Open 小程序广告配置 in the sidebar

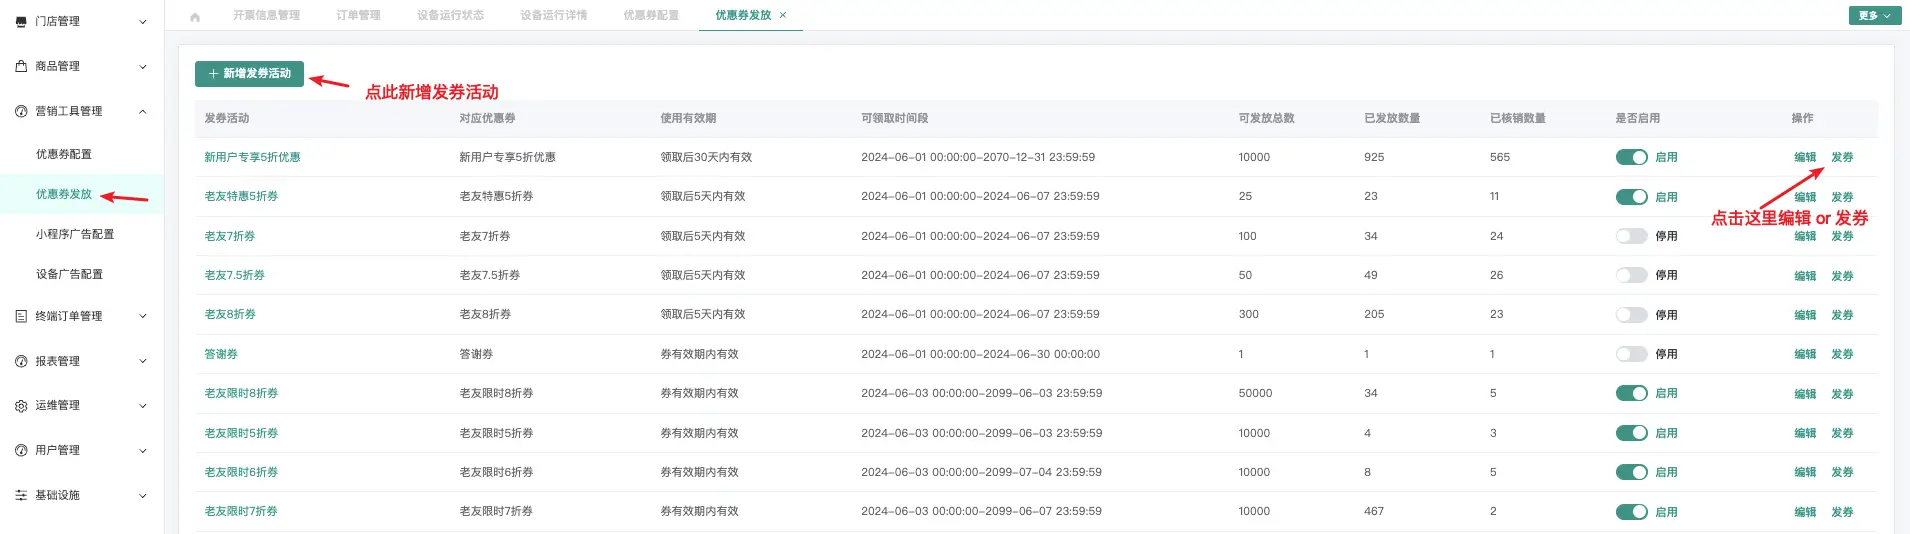pyautogui.click(x=75, y=234)
